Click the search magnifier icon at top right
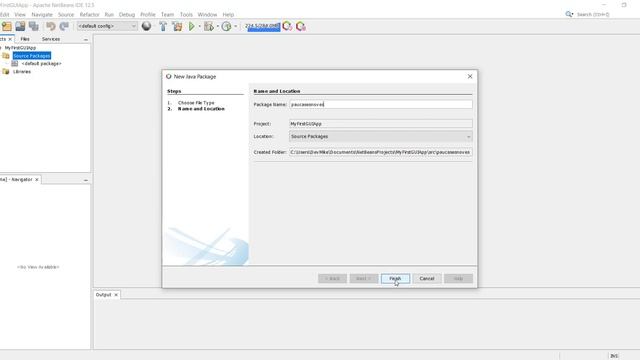 (x=569, y=14)
